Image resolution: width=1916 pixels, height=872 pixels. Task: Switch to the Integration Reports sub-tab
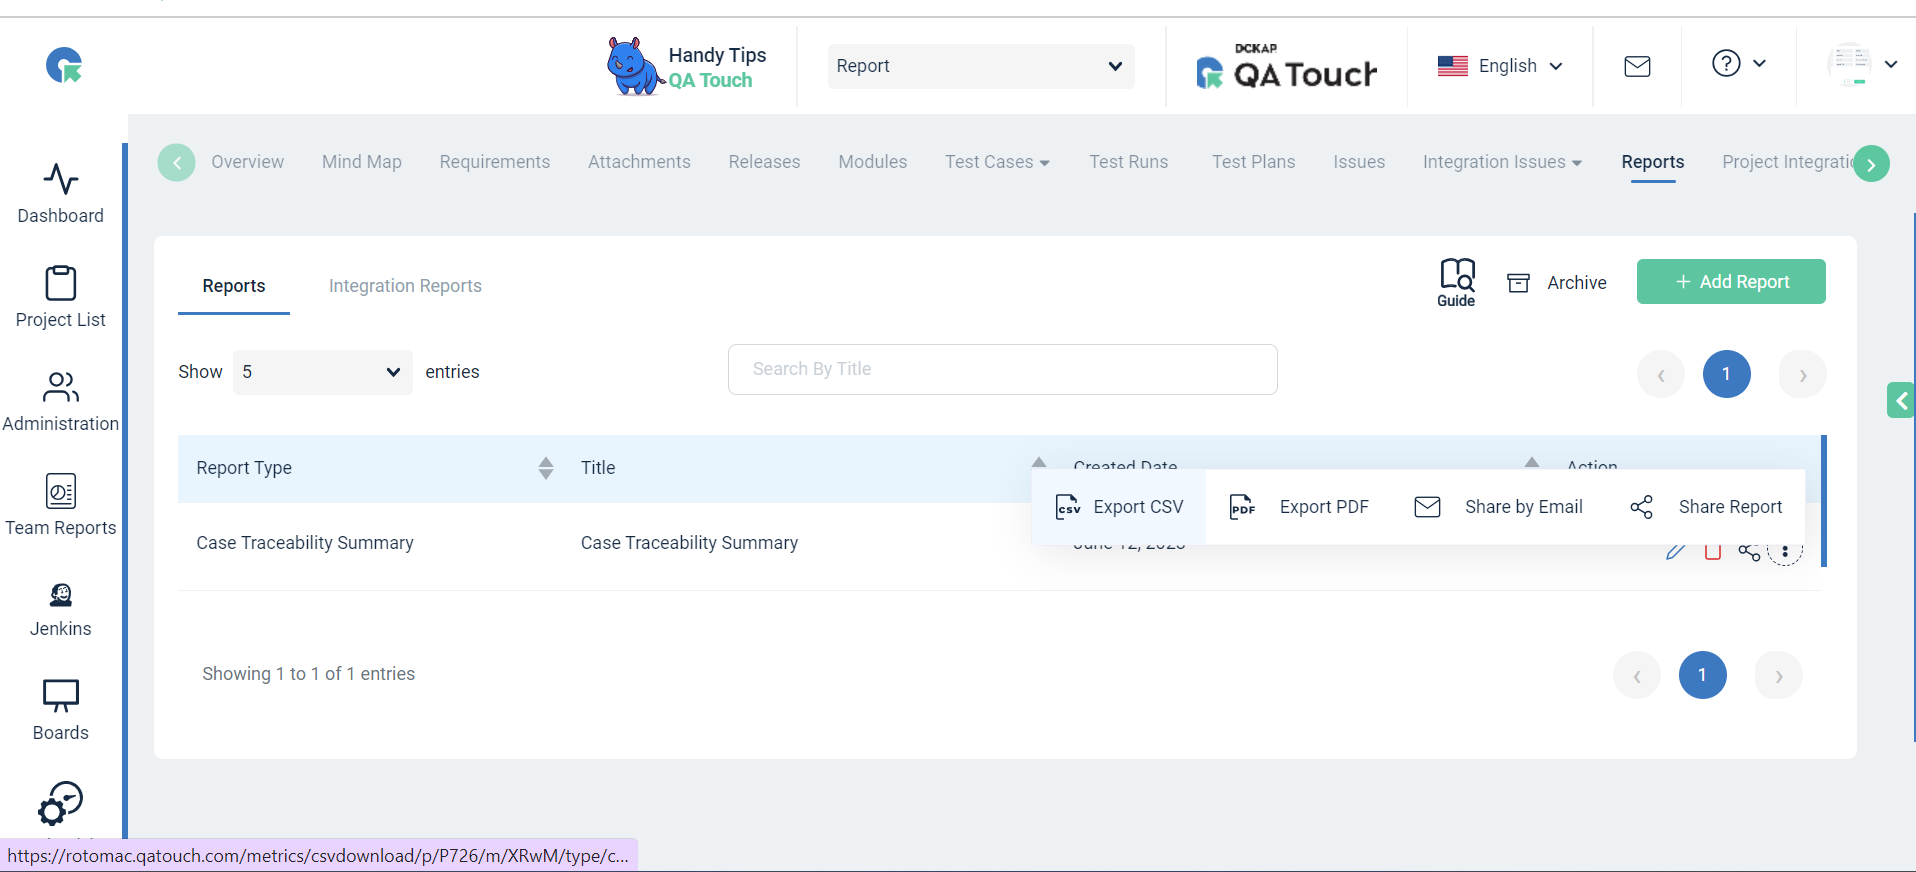405,286
